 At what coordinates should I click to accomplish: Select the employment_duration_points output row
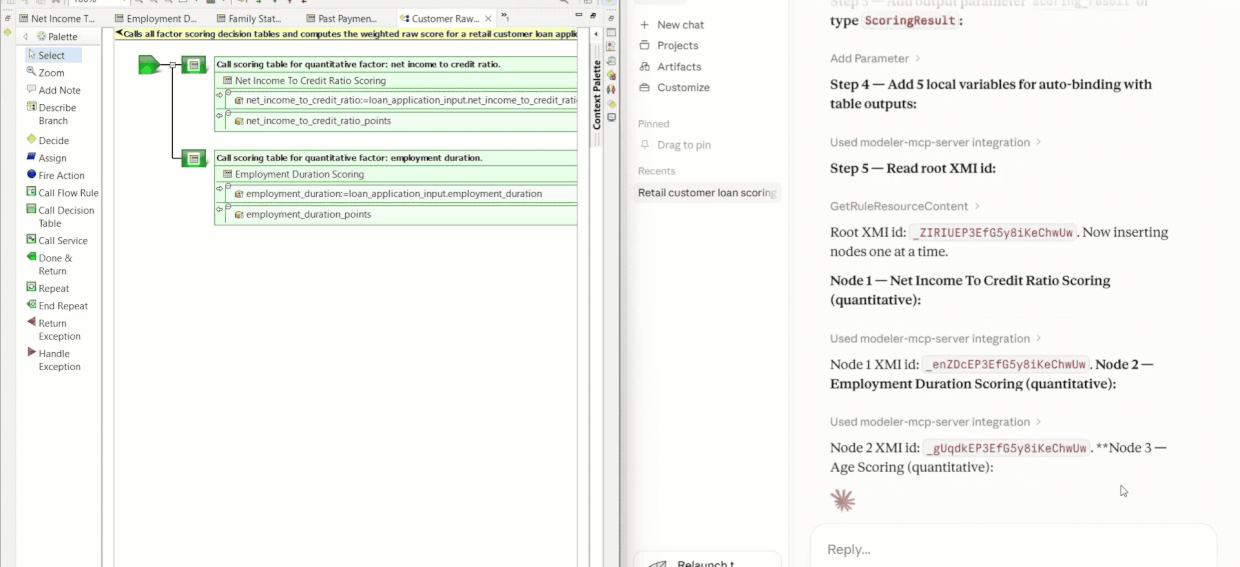pos(396,214)
